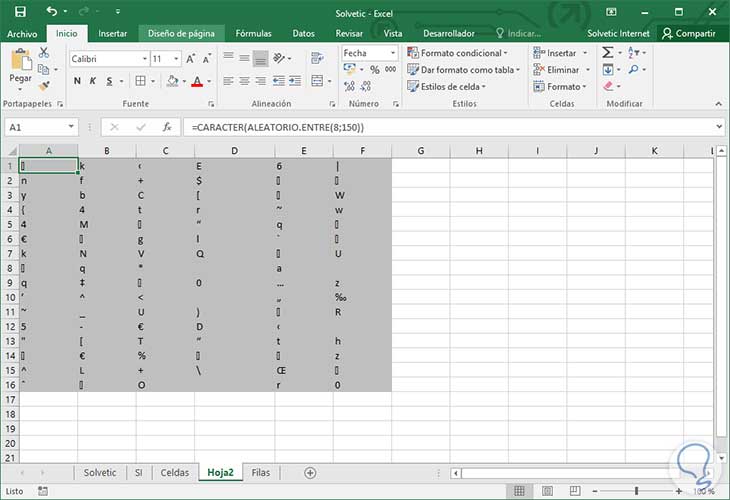Viewport: 730px width, 500px height.
Task: Toggle Bold (N) formatting
Action: point(77,81)
